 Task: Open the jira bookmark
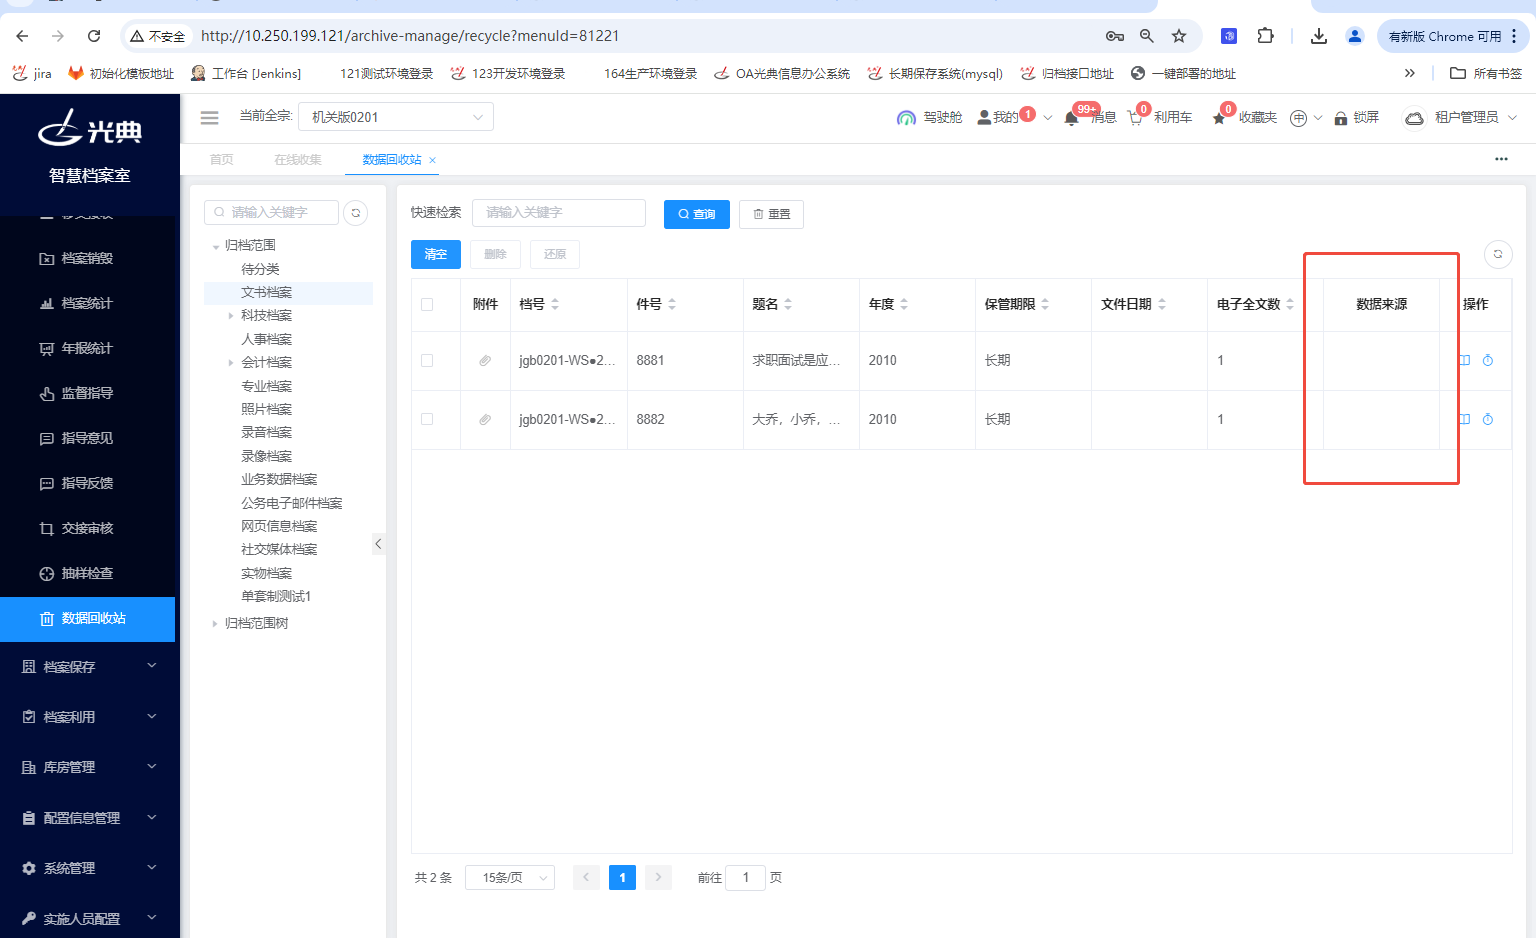(x=31, y=73)
